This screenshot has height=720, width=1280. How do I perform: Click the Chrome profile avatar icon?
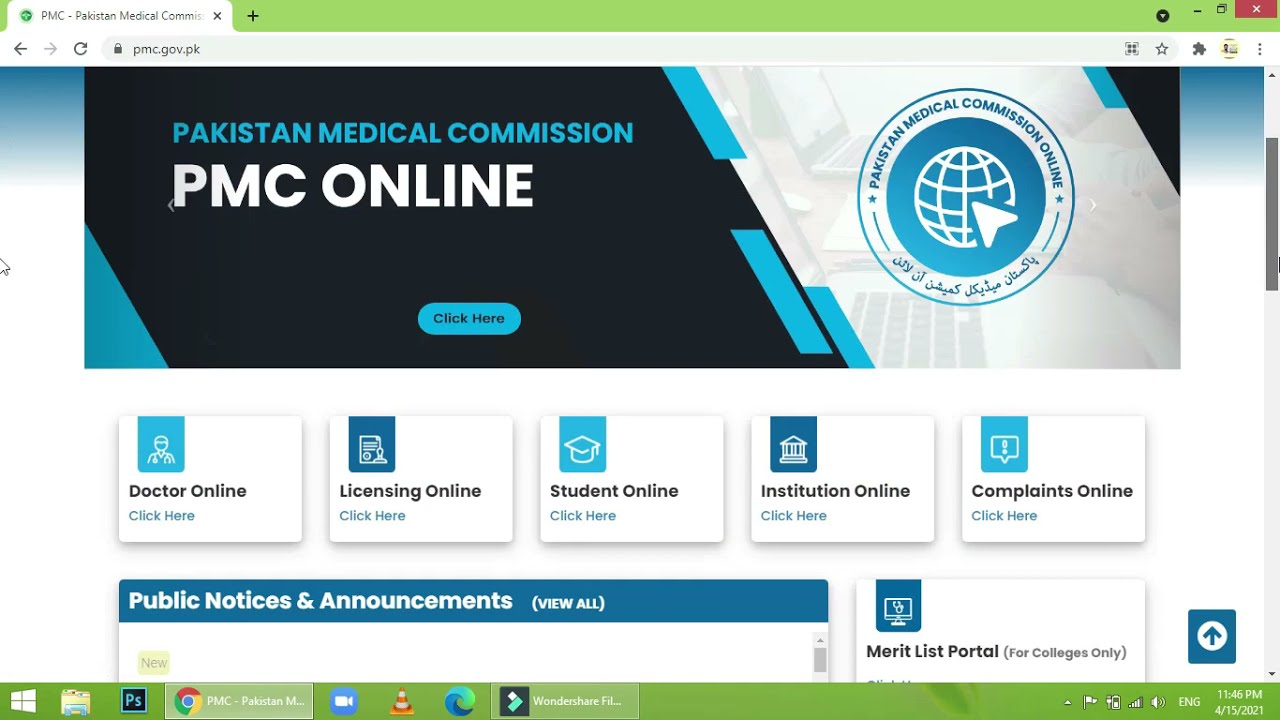(1230, 49)
